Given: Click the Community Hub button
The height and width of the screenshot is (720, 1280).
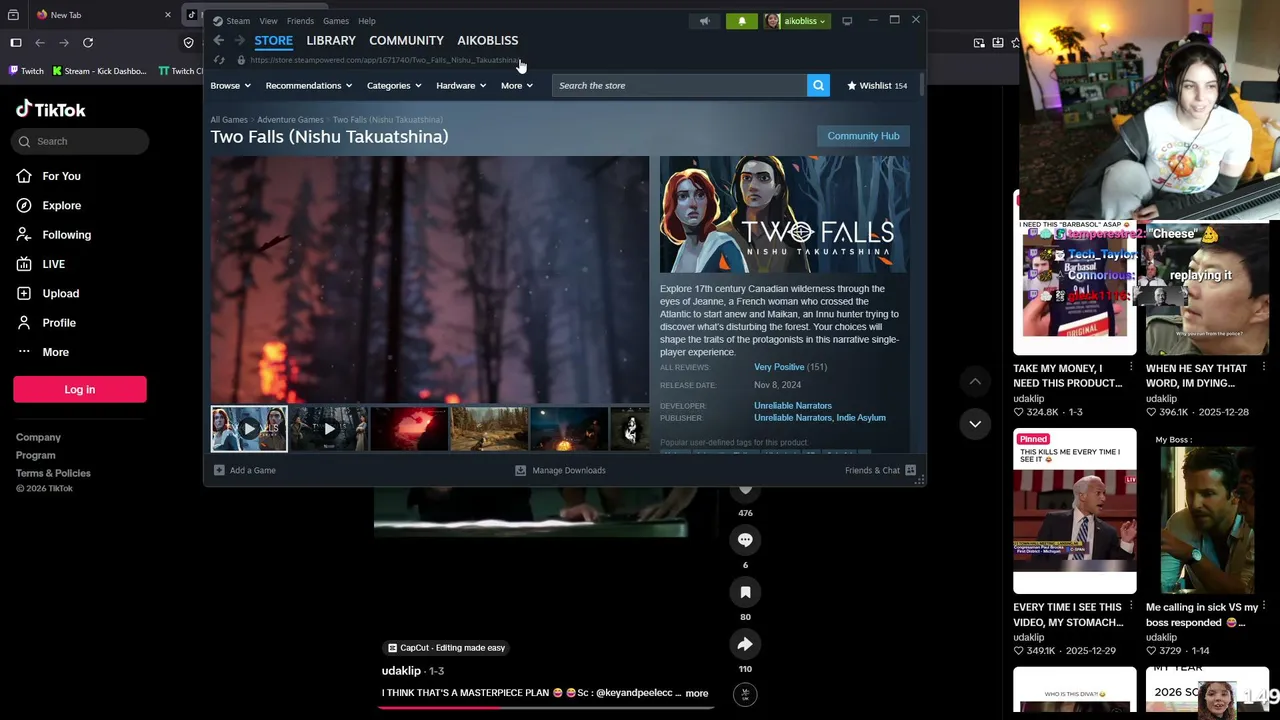Looking at the screenshot, I should (x=863, y=136).
